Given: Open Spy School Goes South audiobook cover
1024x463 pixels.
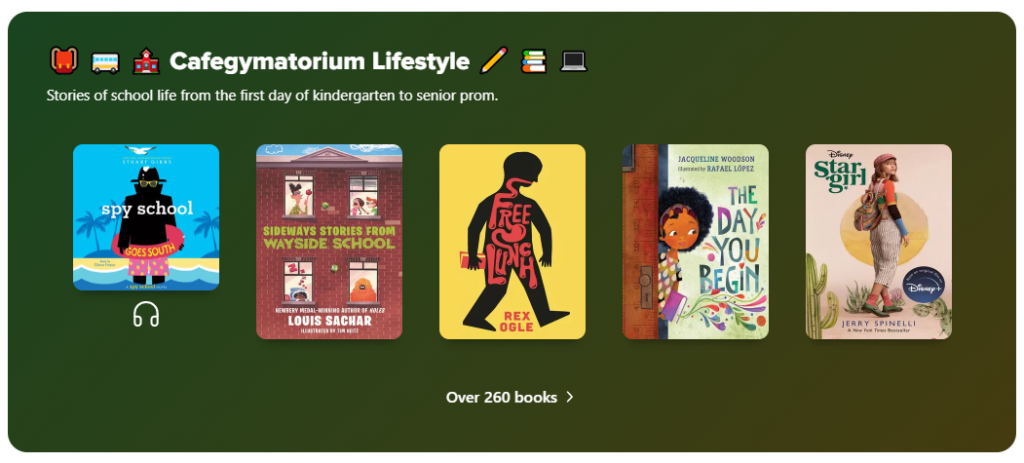Looking at the screenshot, I should 146,217.
